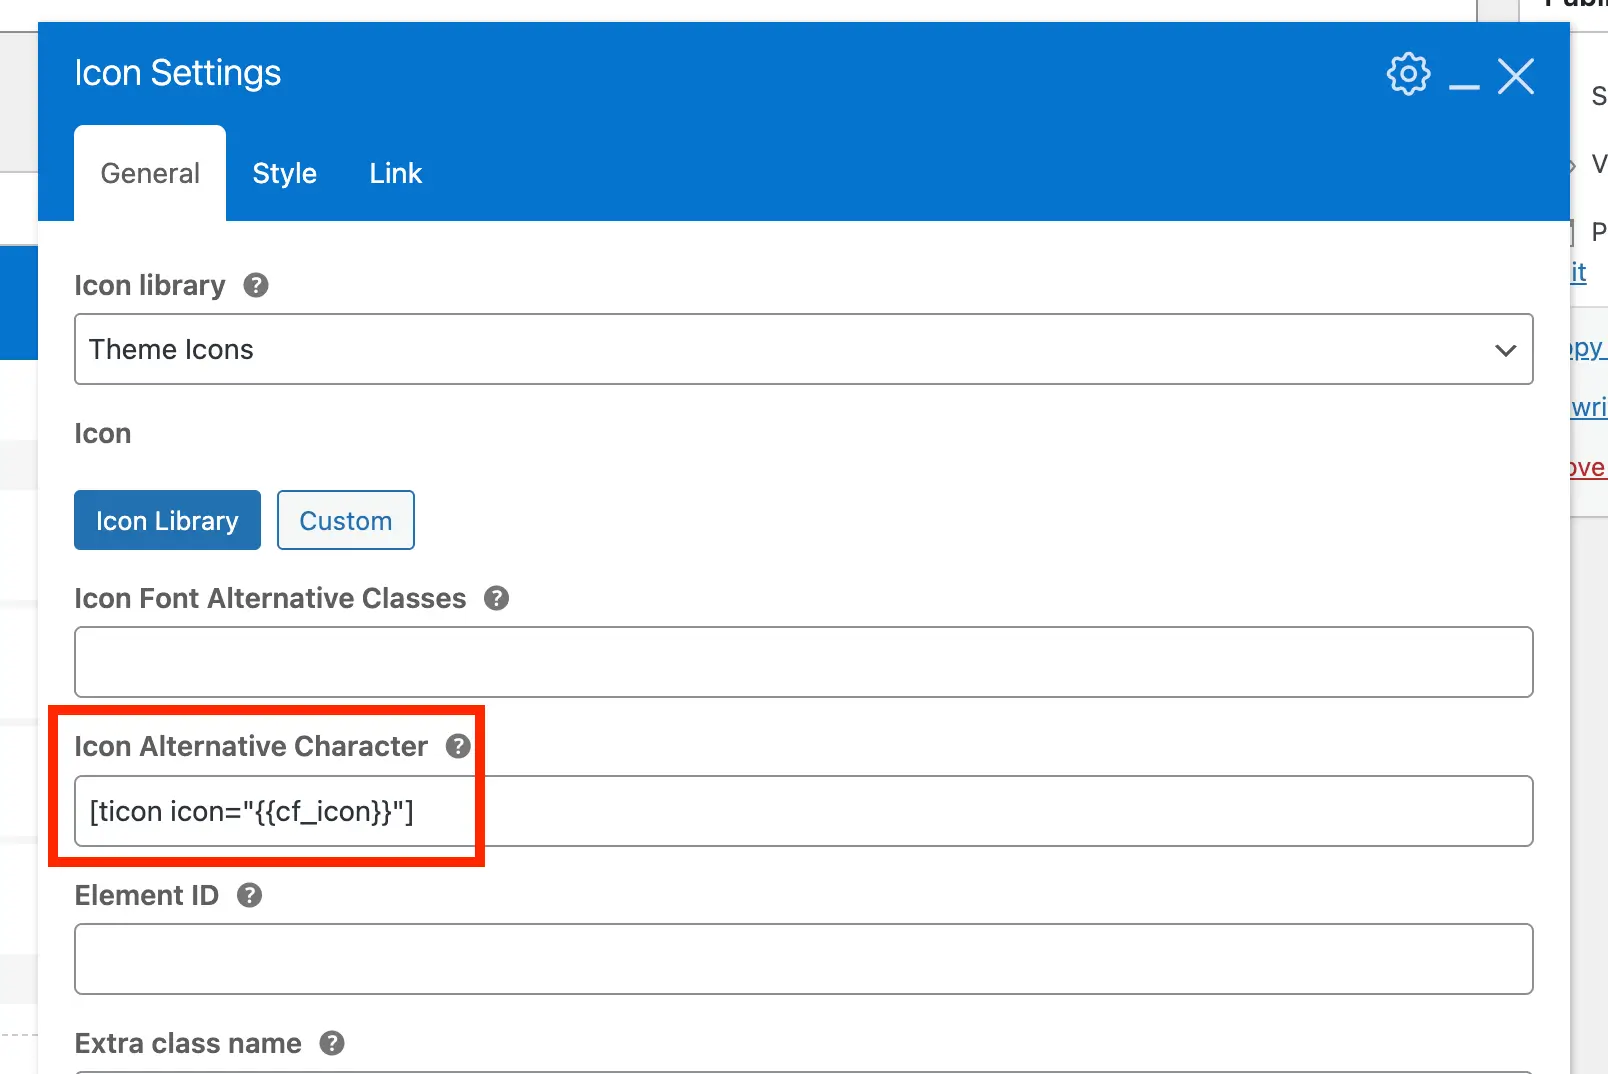Switch to the Style tab

point(284,172)
